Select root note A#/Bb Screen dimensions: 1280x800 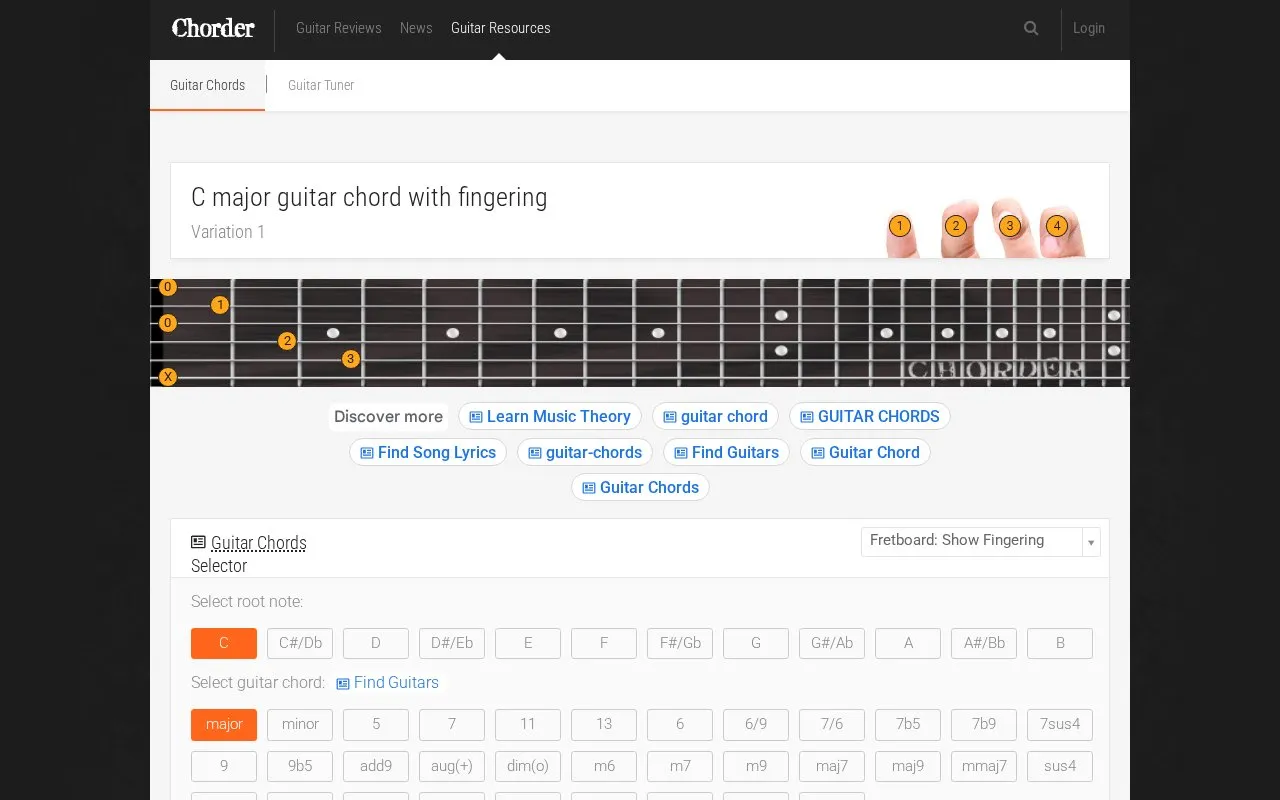[x=984, y=643]
